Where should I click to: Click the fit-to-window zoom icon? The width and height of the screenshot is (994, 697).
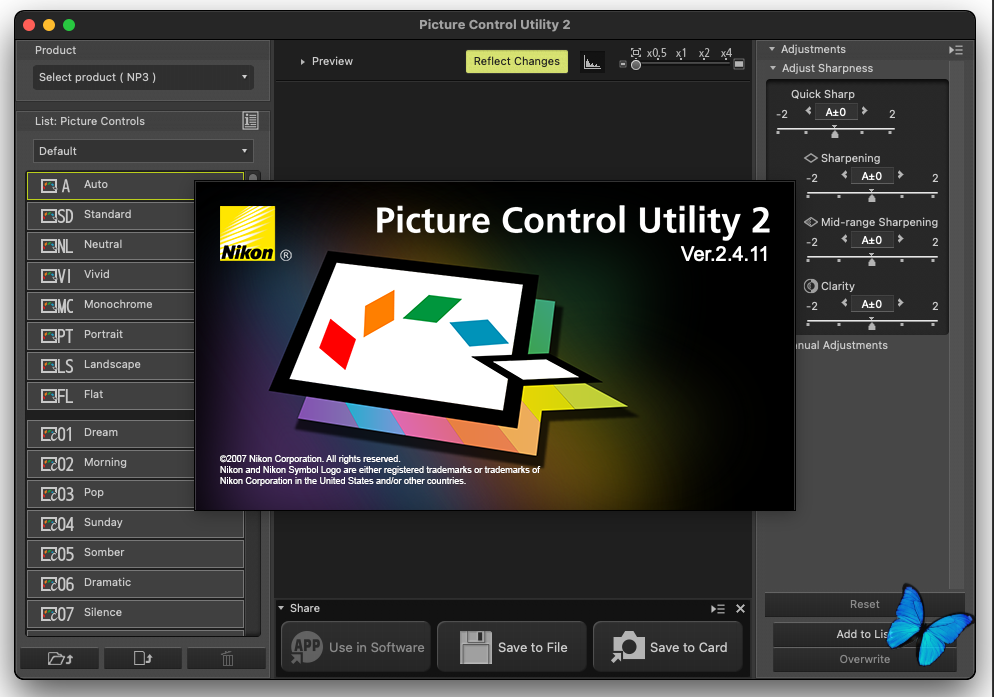636,52
